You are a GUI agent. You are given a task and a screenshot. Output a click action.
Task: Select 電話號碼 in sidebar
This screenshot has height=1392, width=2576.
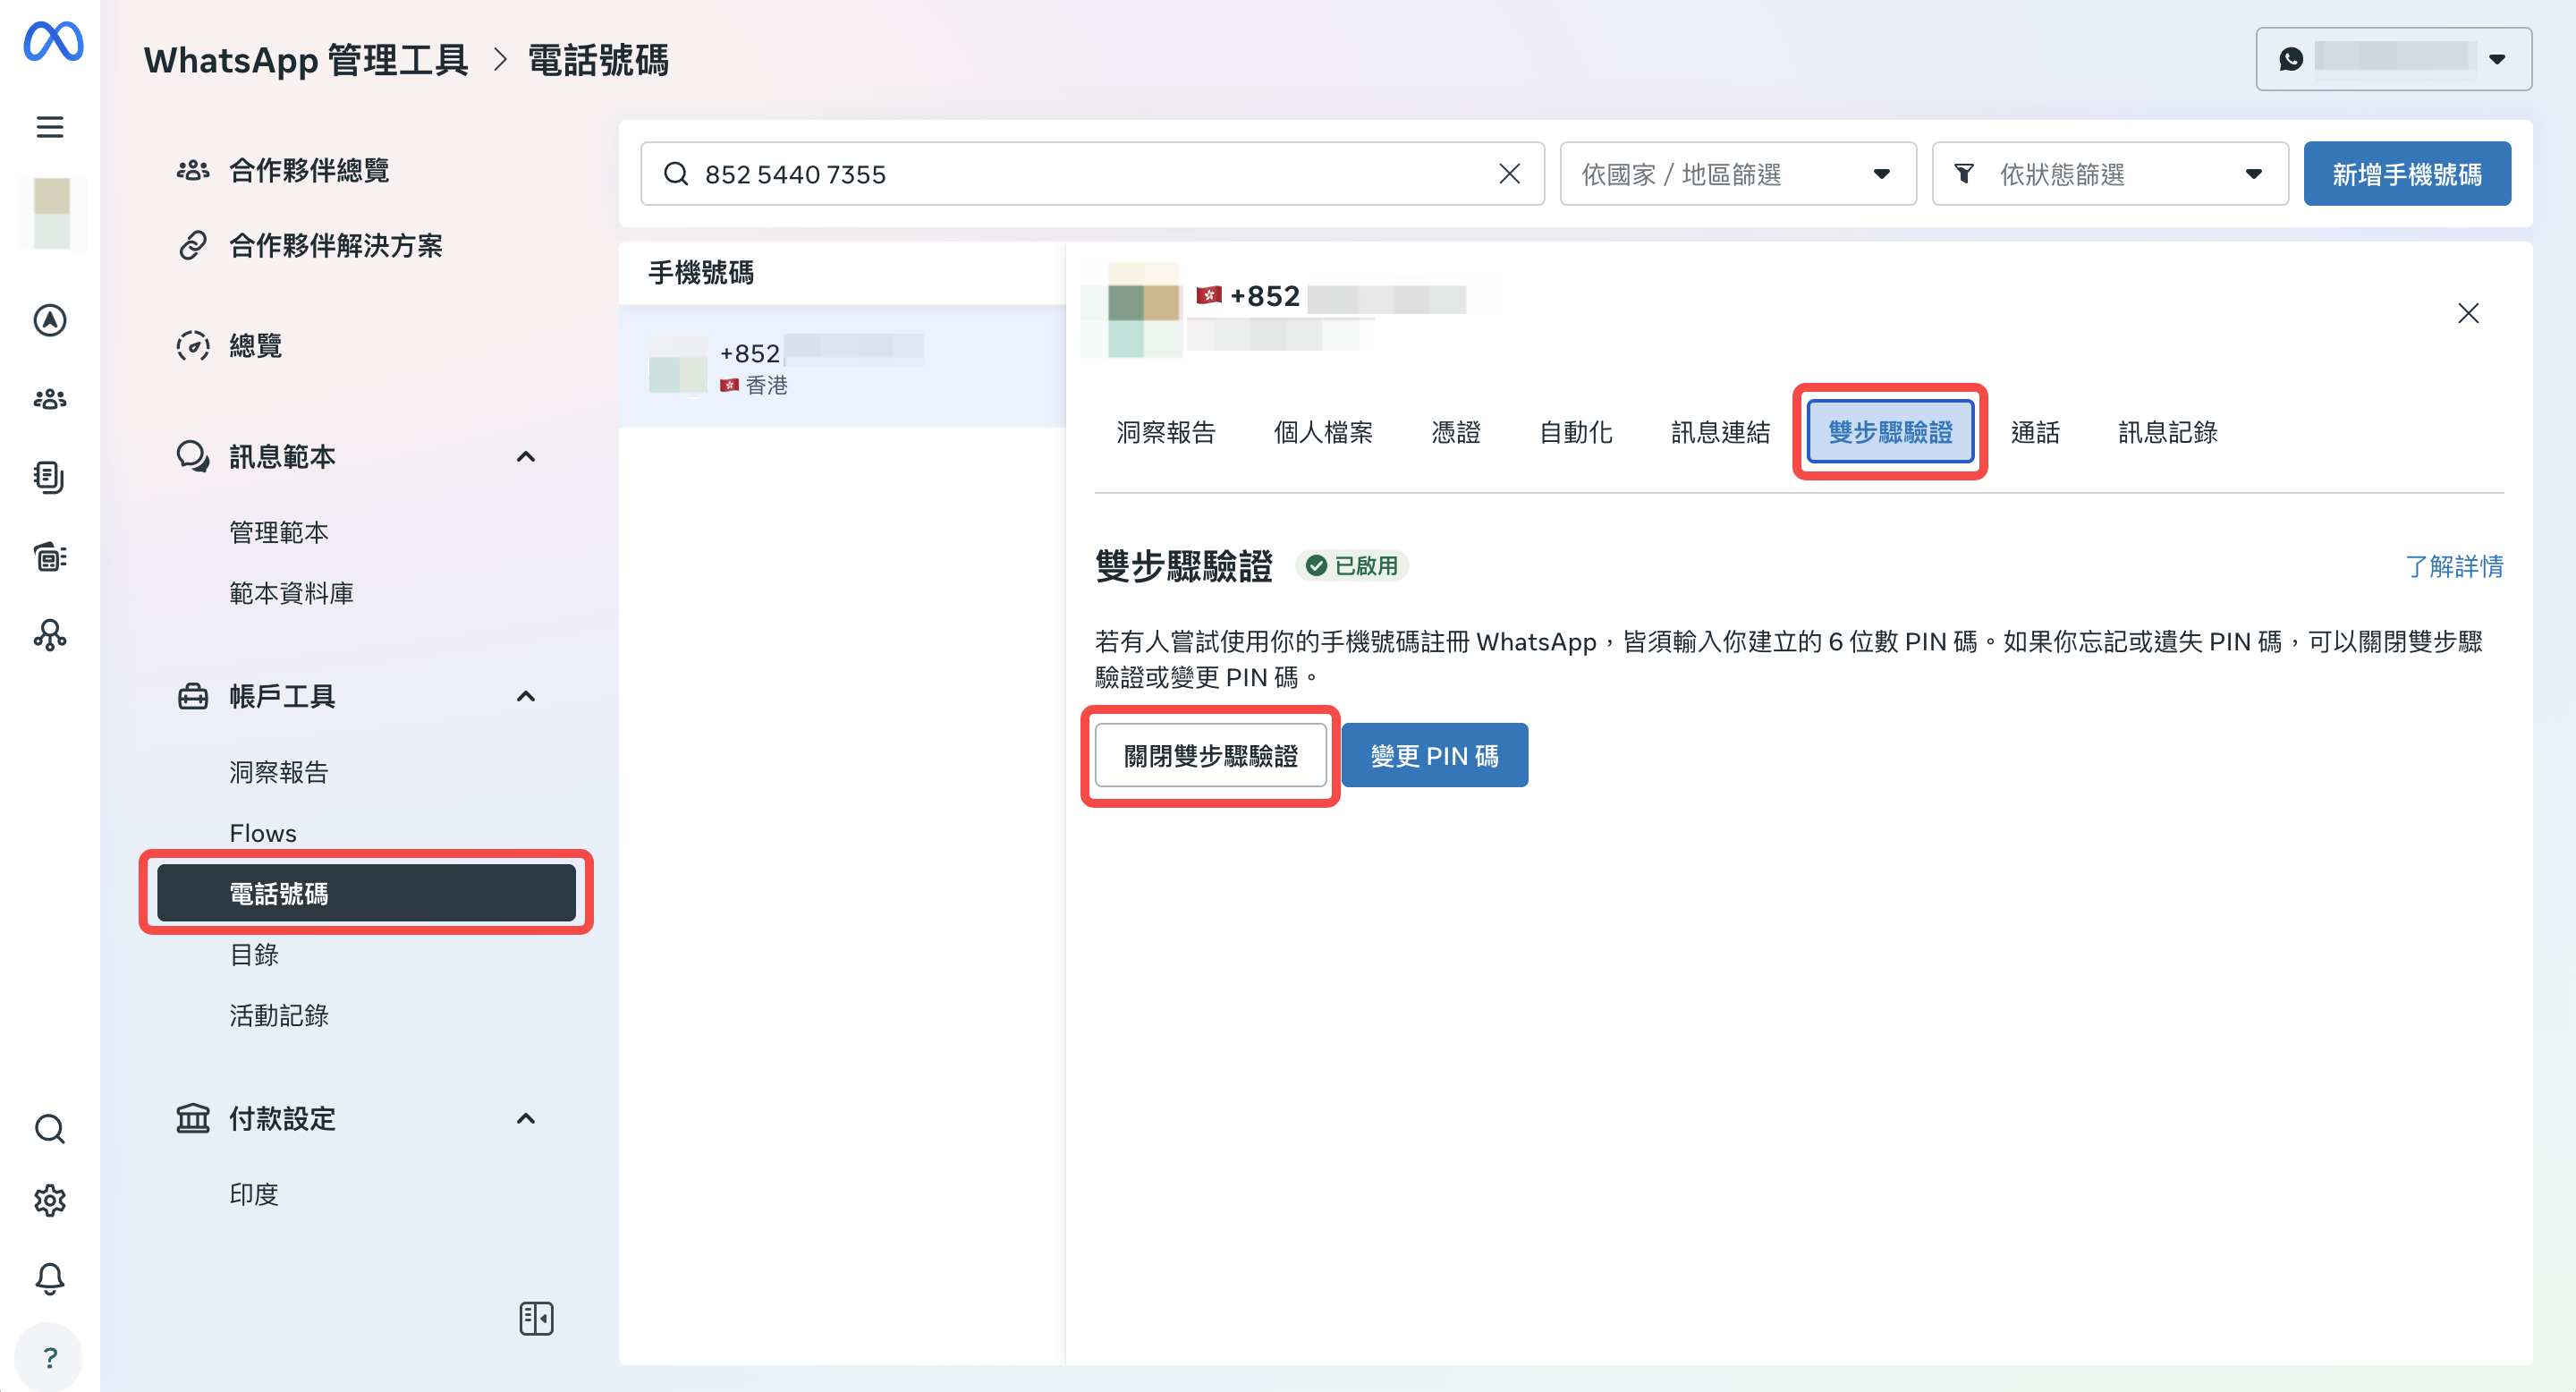tap(366, 893)
